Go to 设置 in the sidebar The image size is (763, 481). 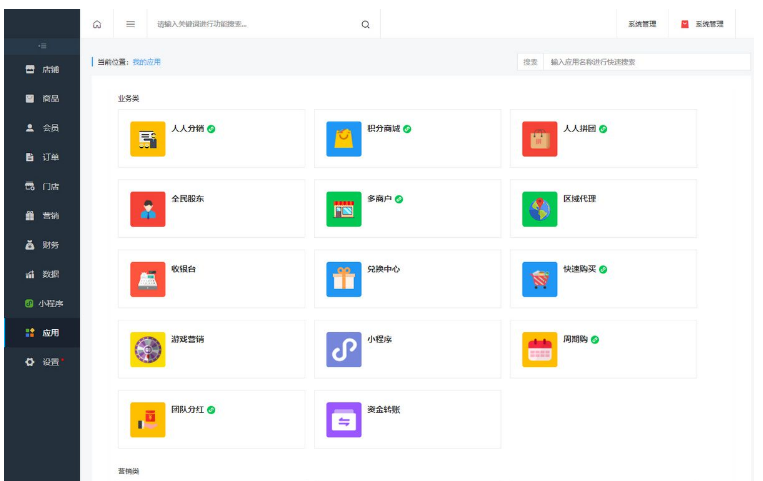(x=42, y=362)
